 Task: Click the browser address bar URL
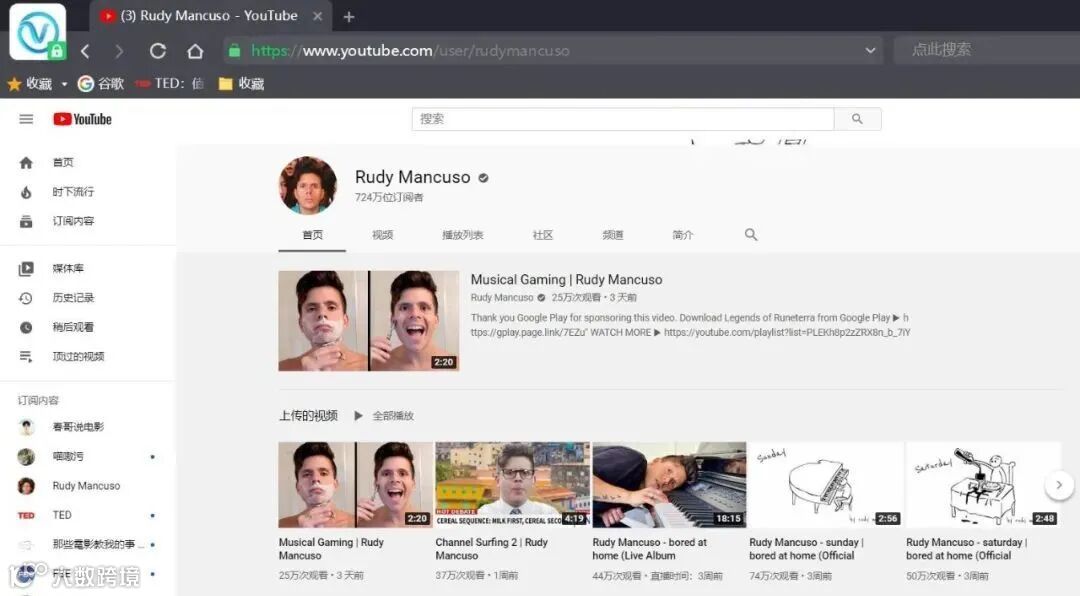click(x=410, y=50)
